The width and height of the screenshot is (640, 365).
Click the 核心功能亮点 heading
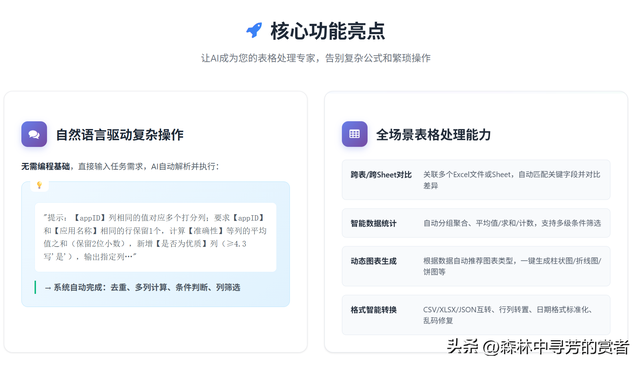pyautogui.click(x=327, y=31)
